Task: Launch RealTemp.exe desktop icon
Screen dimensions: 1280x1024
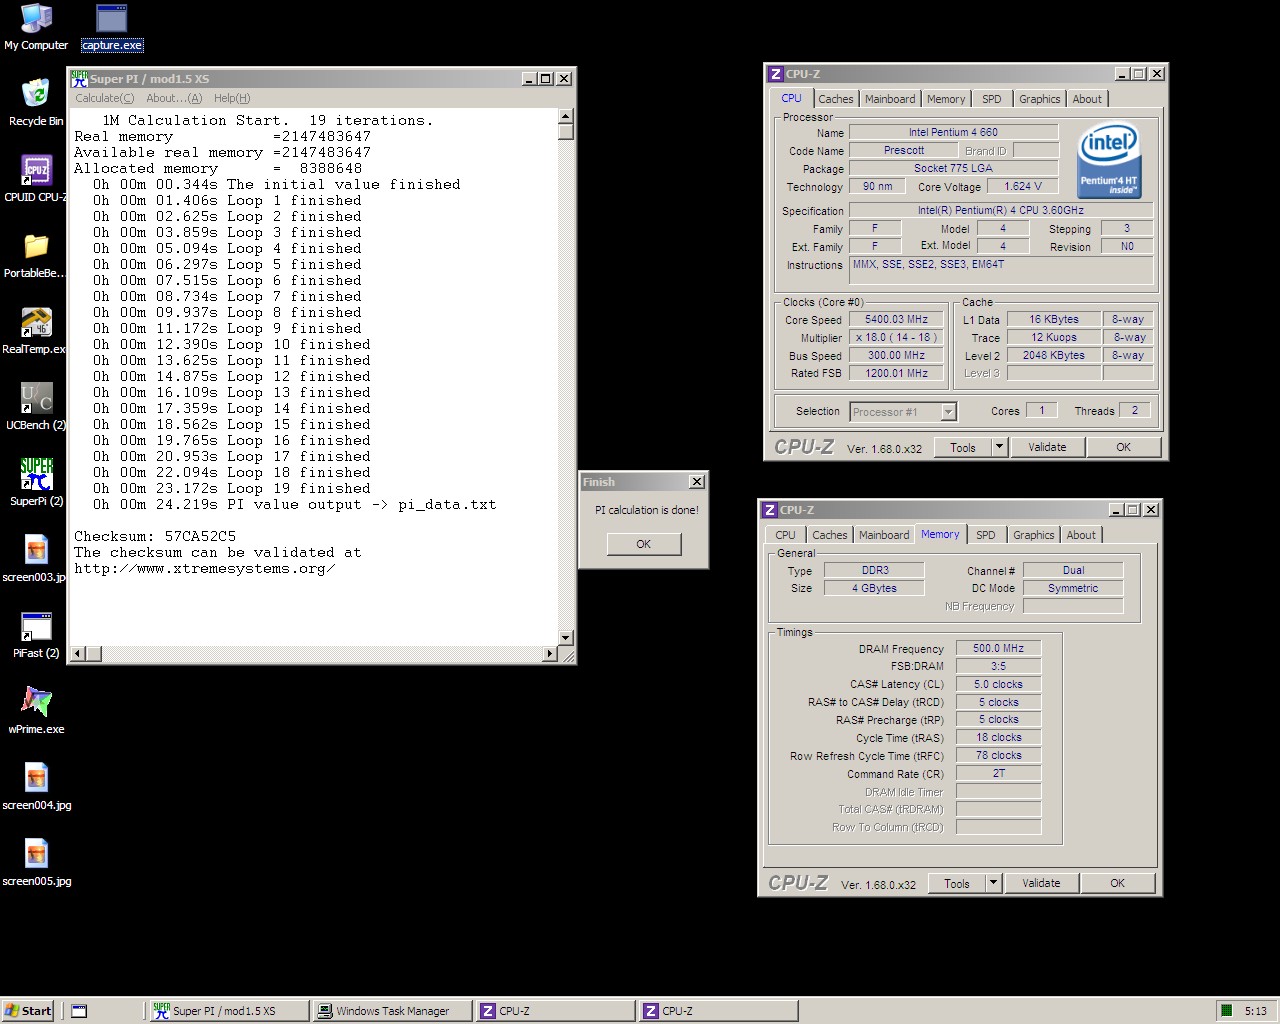Action: click(x=36, y=331)
